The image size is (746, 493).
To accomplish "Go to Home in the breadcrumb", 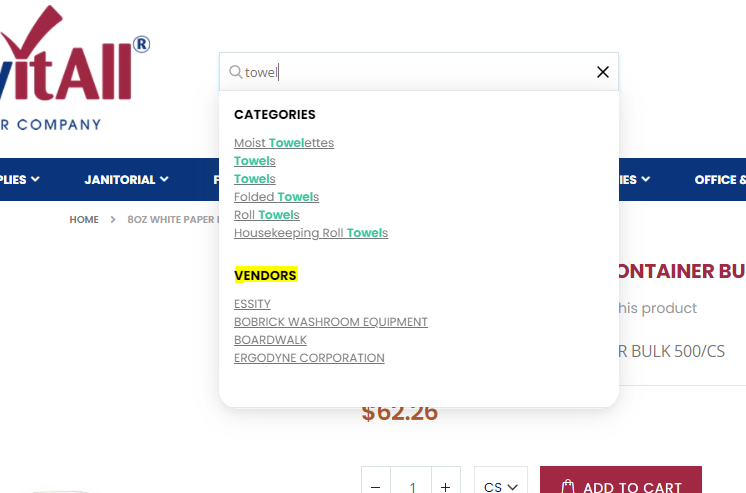I will [84, 219].
